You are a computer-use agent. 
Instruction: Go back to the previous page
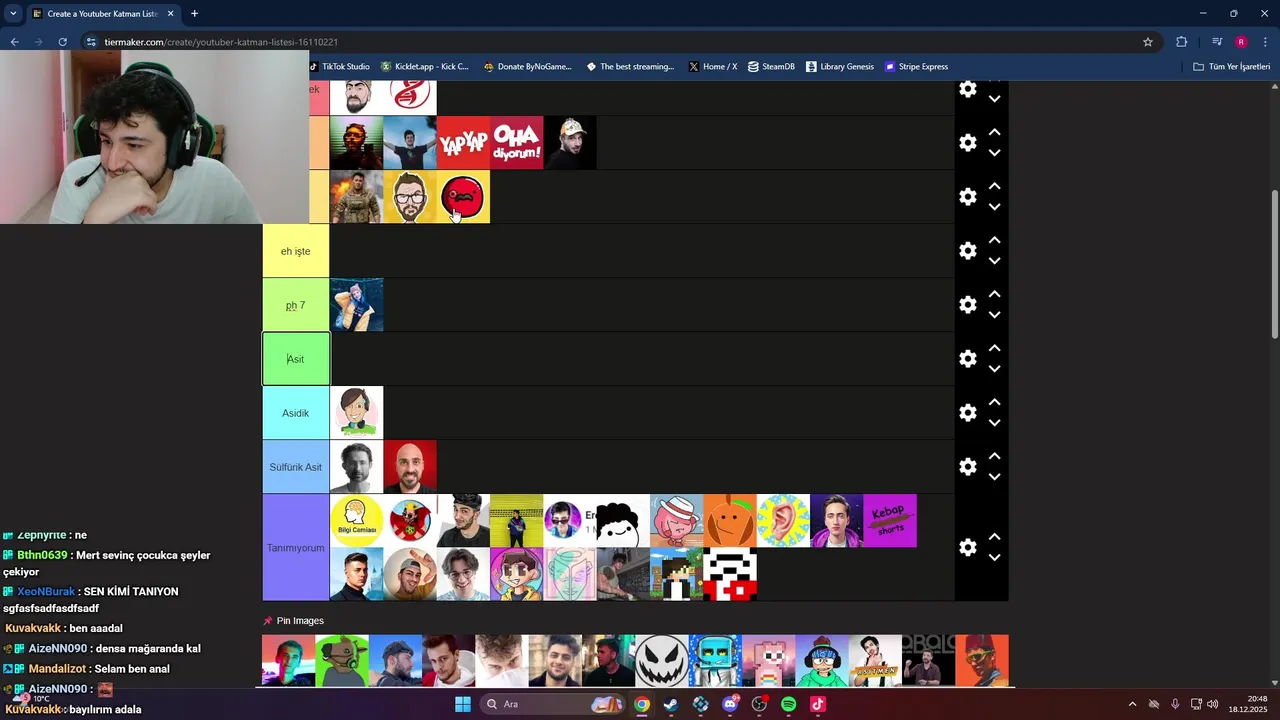pyautogui.click(x=14, y=42)
